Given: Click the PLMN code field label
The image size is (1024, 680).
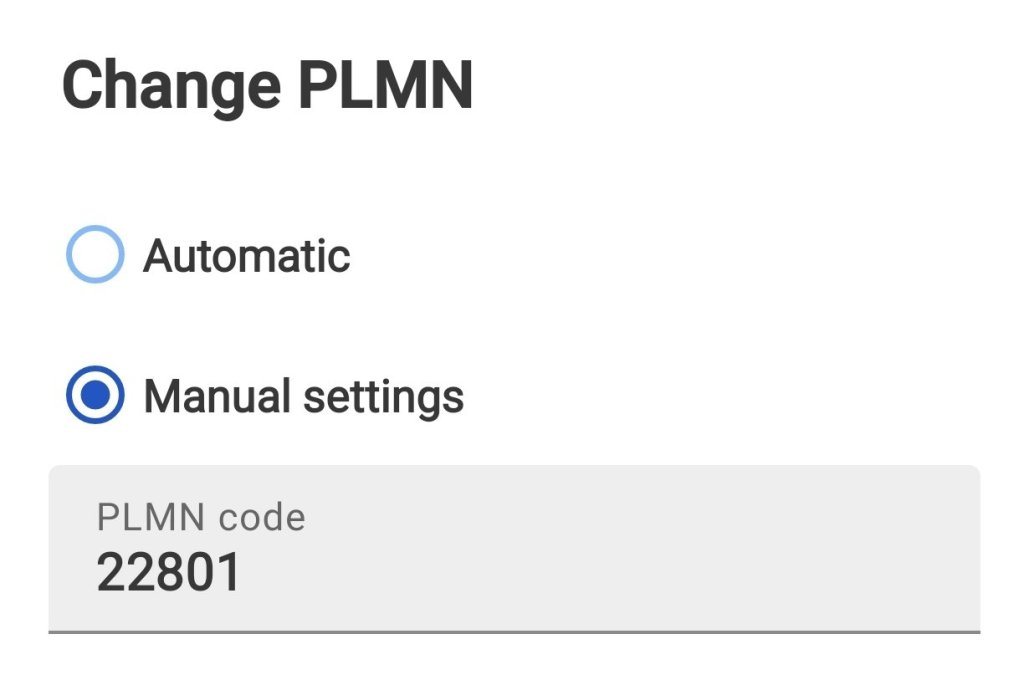Looking at the screenshot, I should [201, 517].
